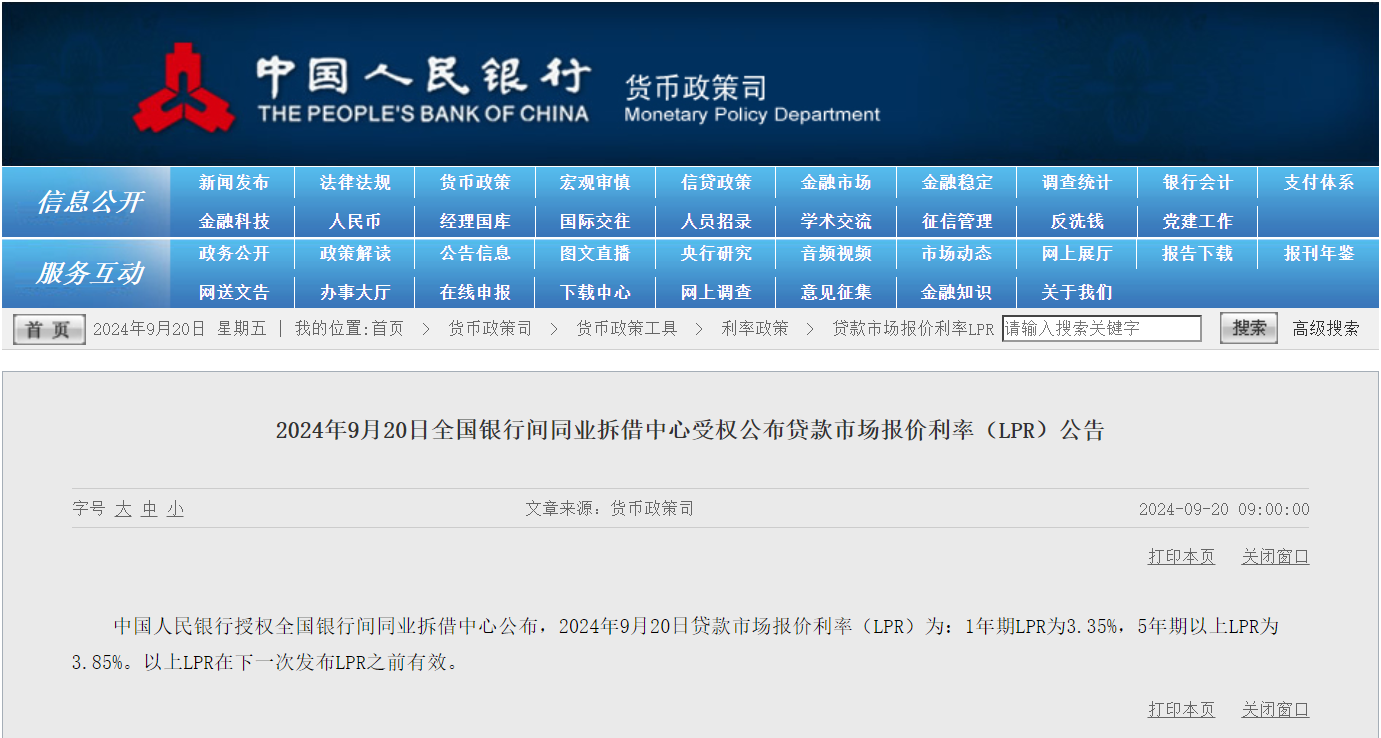Click 打印本页 to print the page

point(1180,557)
